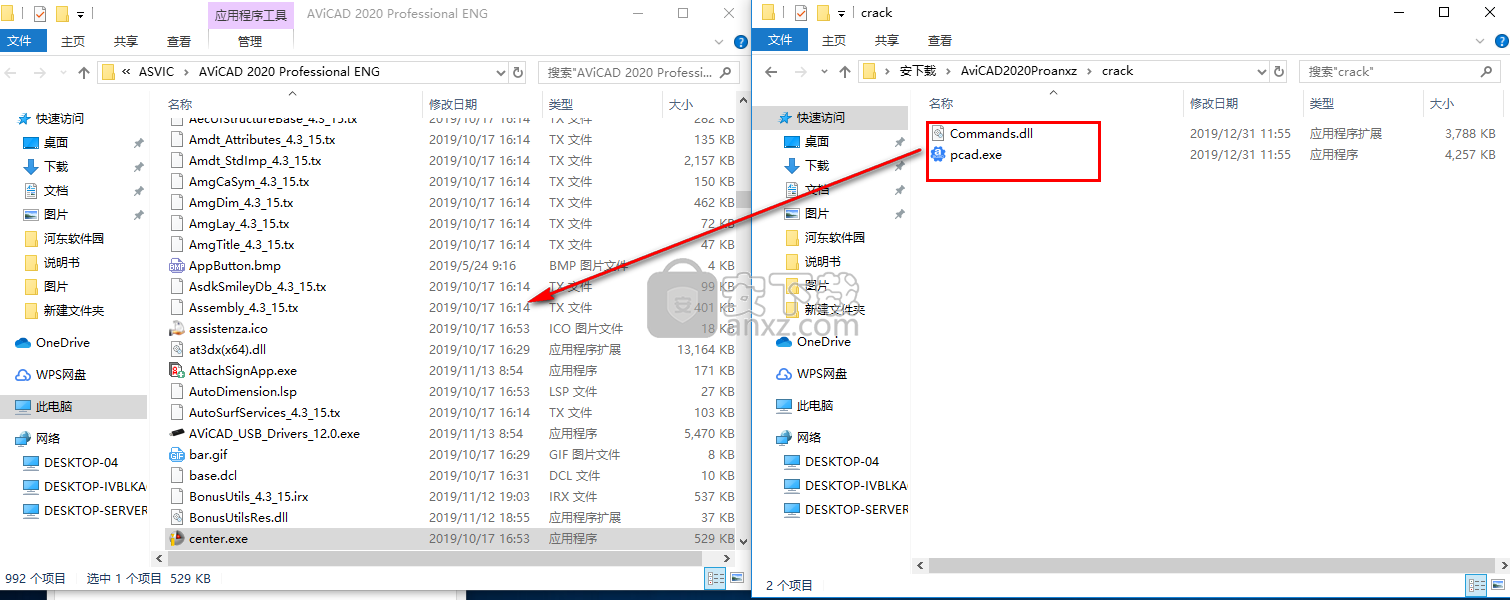This screenshot has height=600, width=1510.
Task: Click search magnifier in crack window
Action: point(1487,71)
